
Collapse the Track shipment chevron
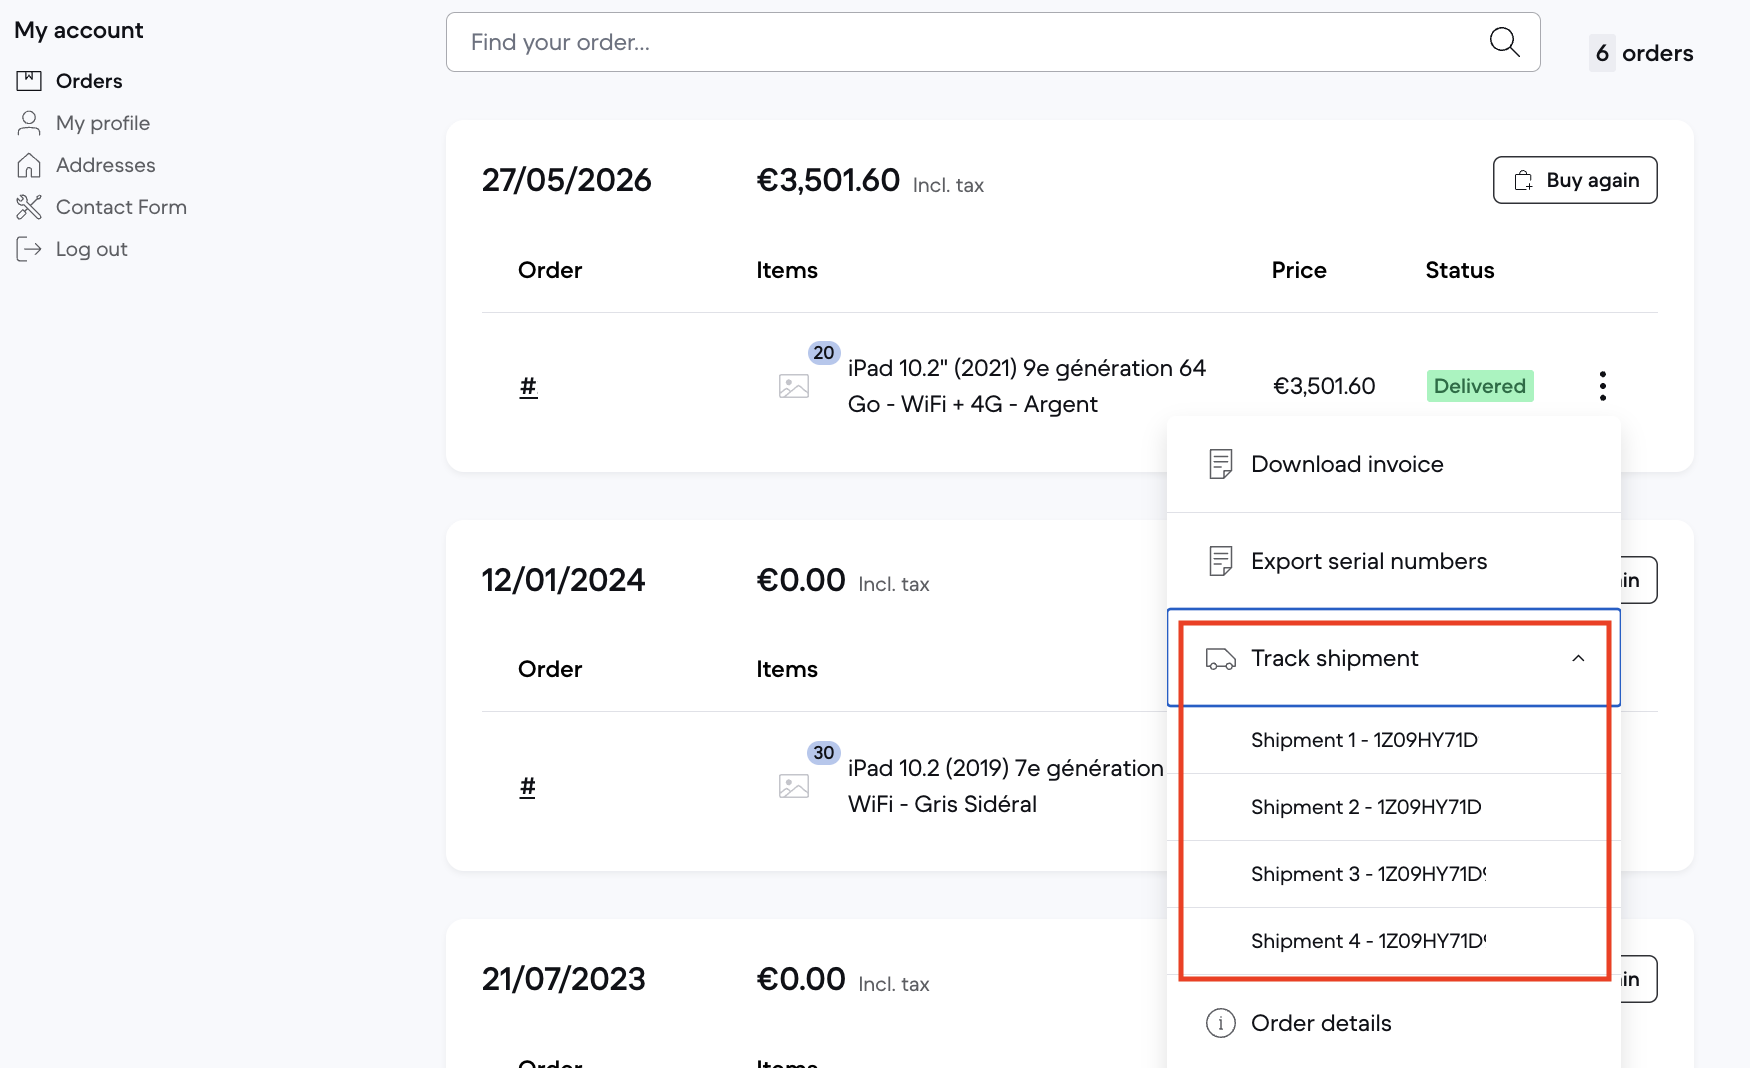point(1578,658)
